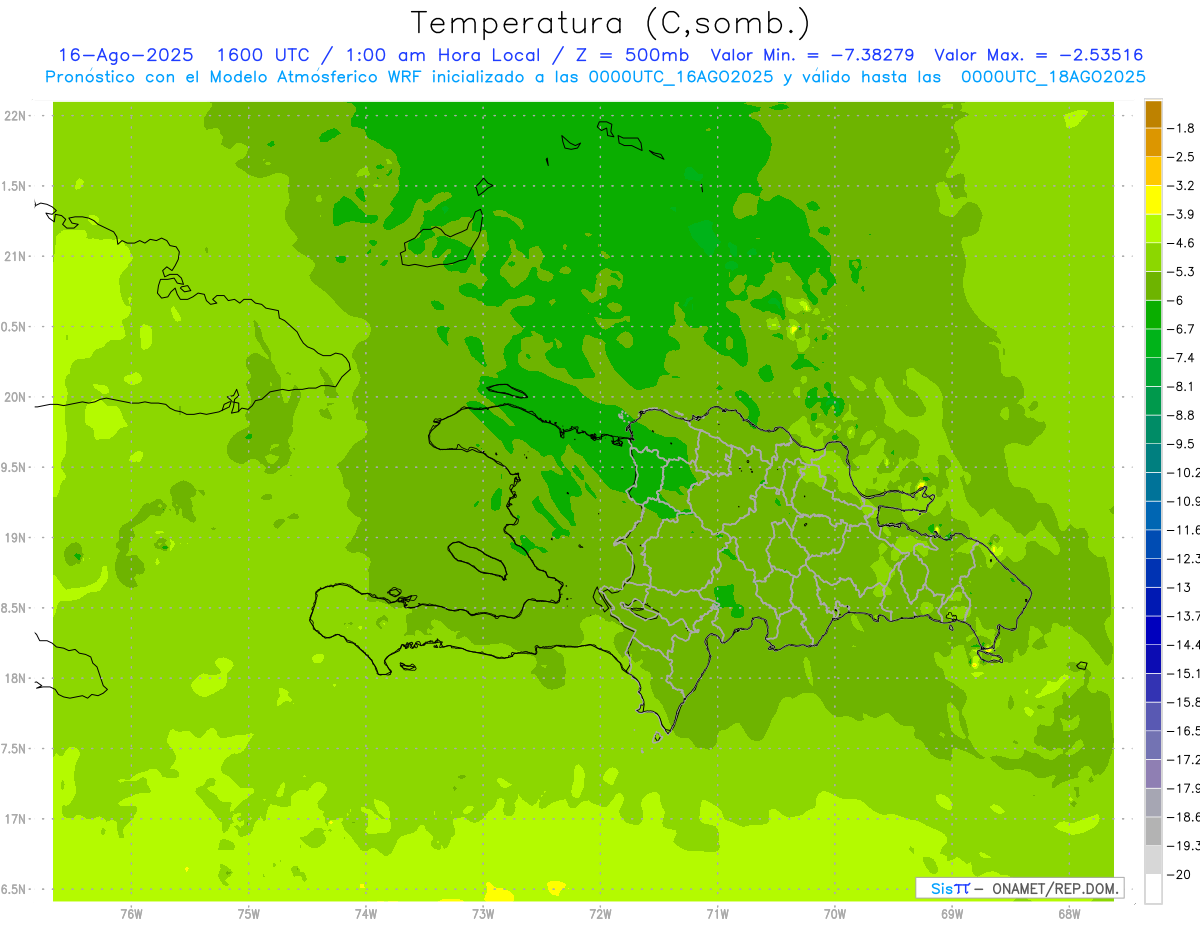Pick legend color between -19.3 and -20
Viewport: 1200px width, 927px height.
(1153, 860)
